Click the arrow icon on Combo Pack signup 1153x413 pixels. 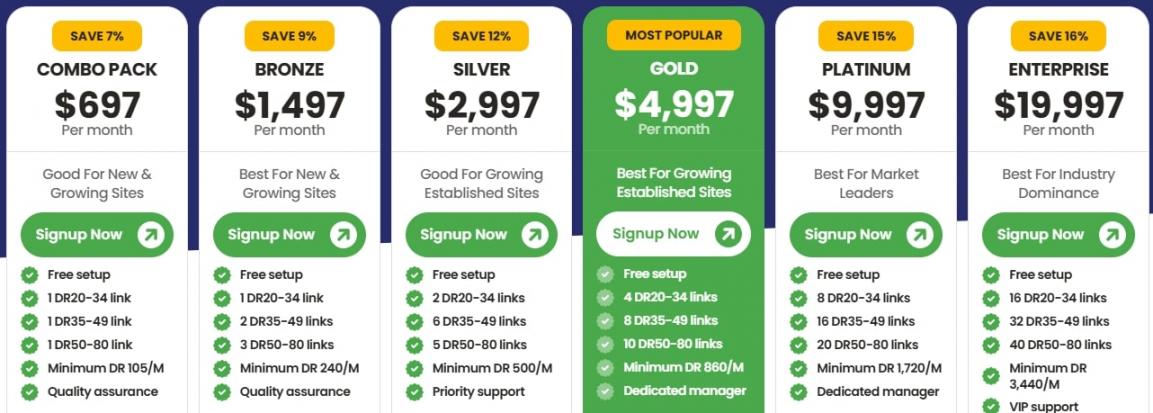[x=150, y=235]
